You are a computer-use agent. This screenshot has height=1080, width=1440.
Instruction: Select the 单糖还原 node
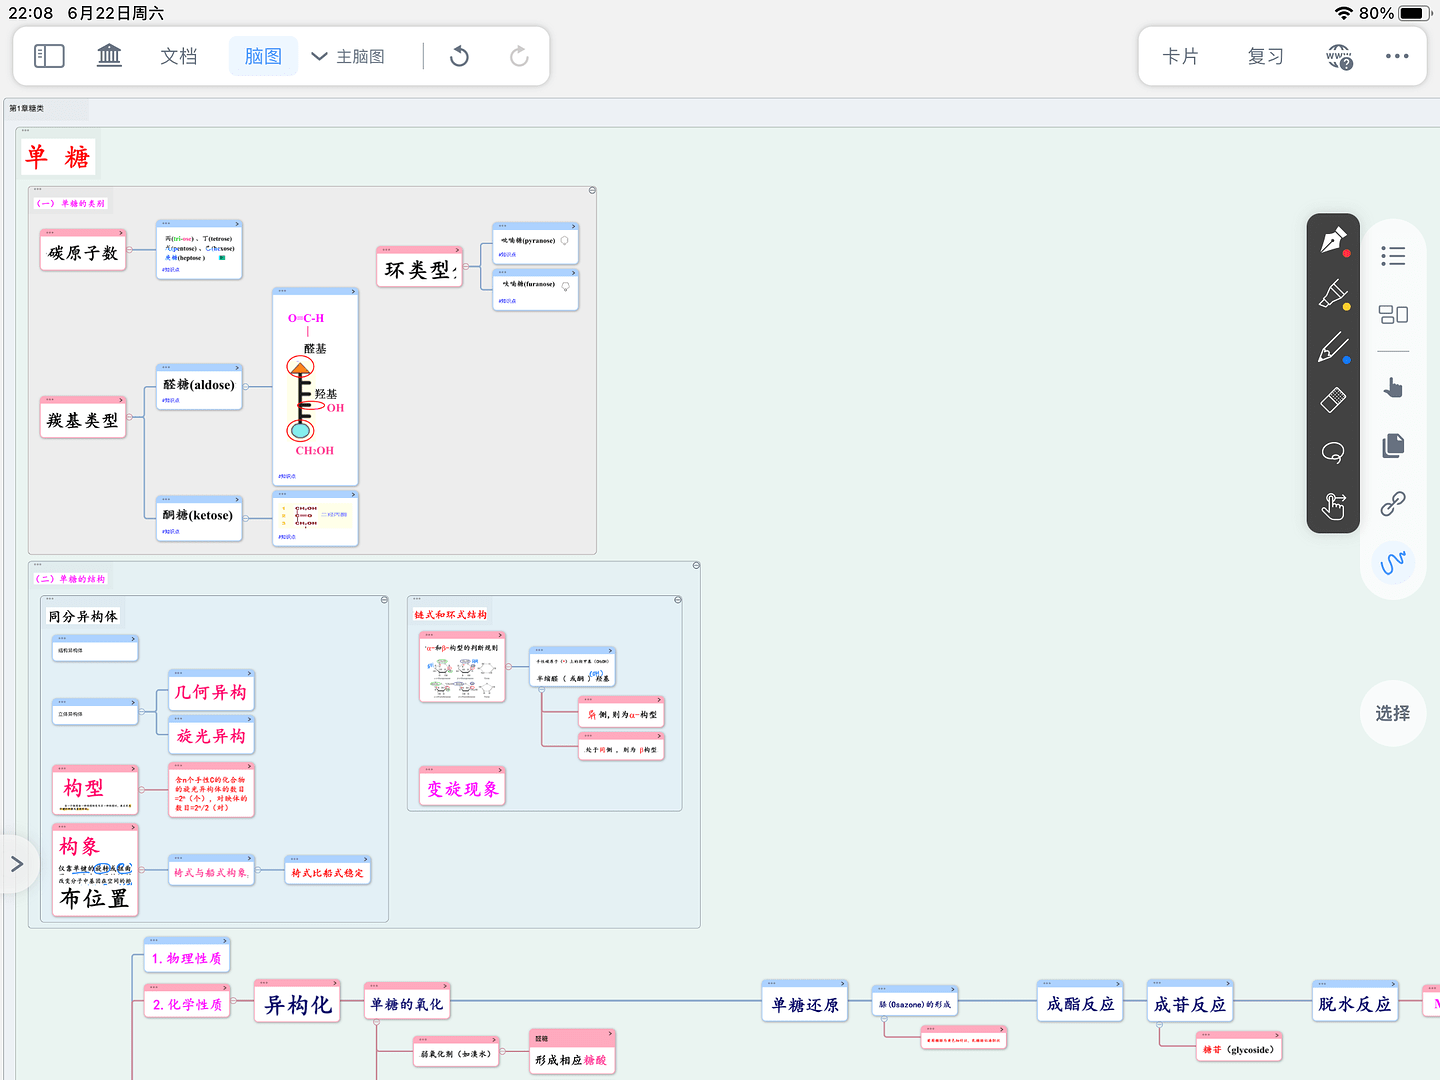pos(805,1002)
